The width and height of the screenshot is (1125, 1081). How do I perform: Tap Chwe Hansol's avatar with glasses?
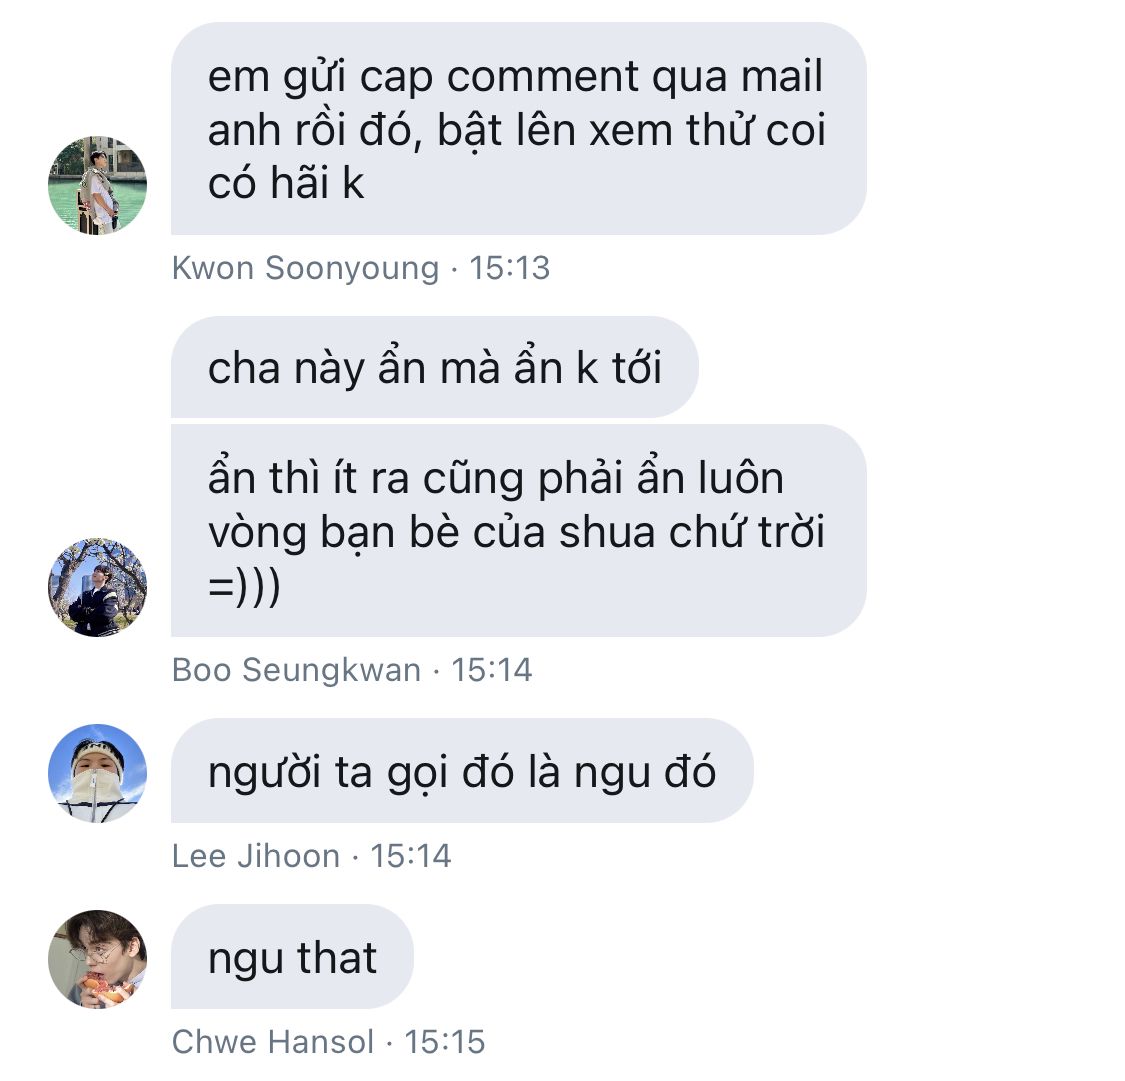[x=98, y=959]
